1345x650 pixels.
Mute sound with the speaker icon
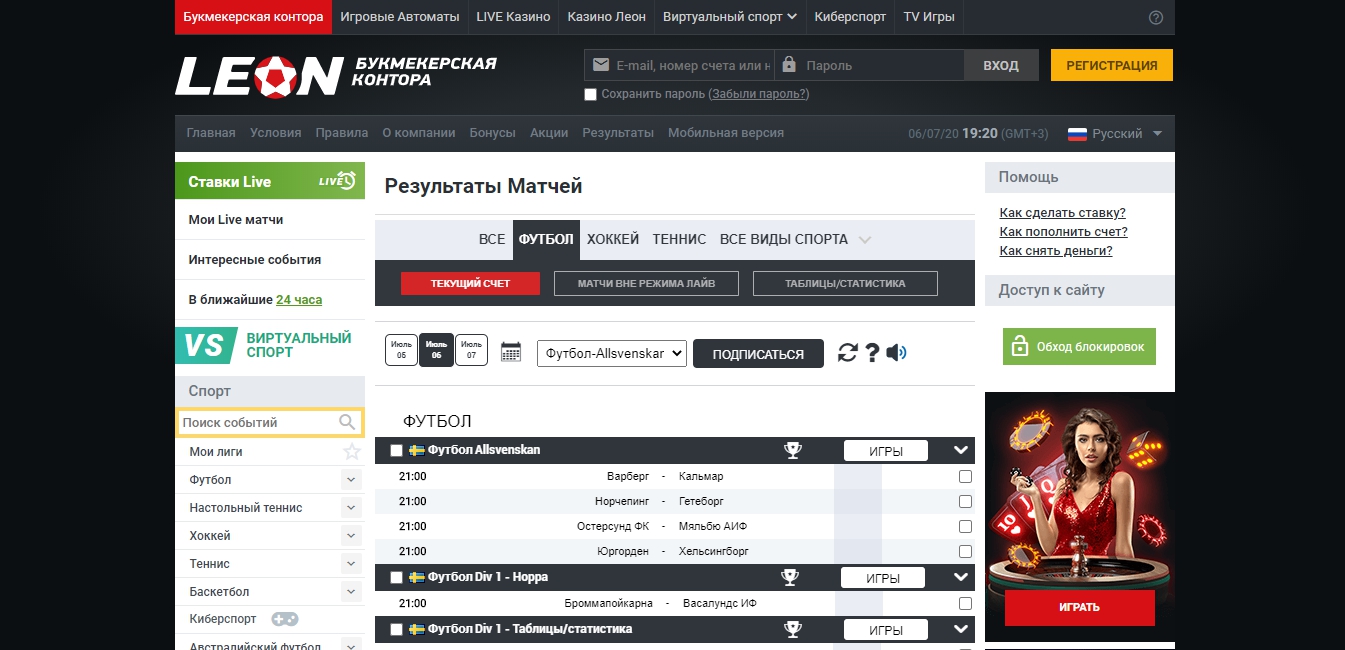pyautogui.click(x=896, y=352)
